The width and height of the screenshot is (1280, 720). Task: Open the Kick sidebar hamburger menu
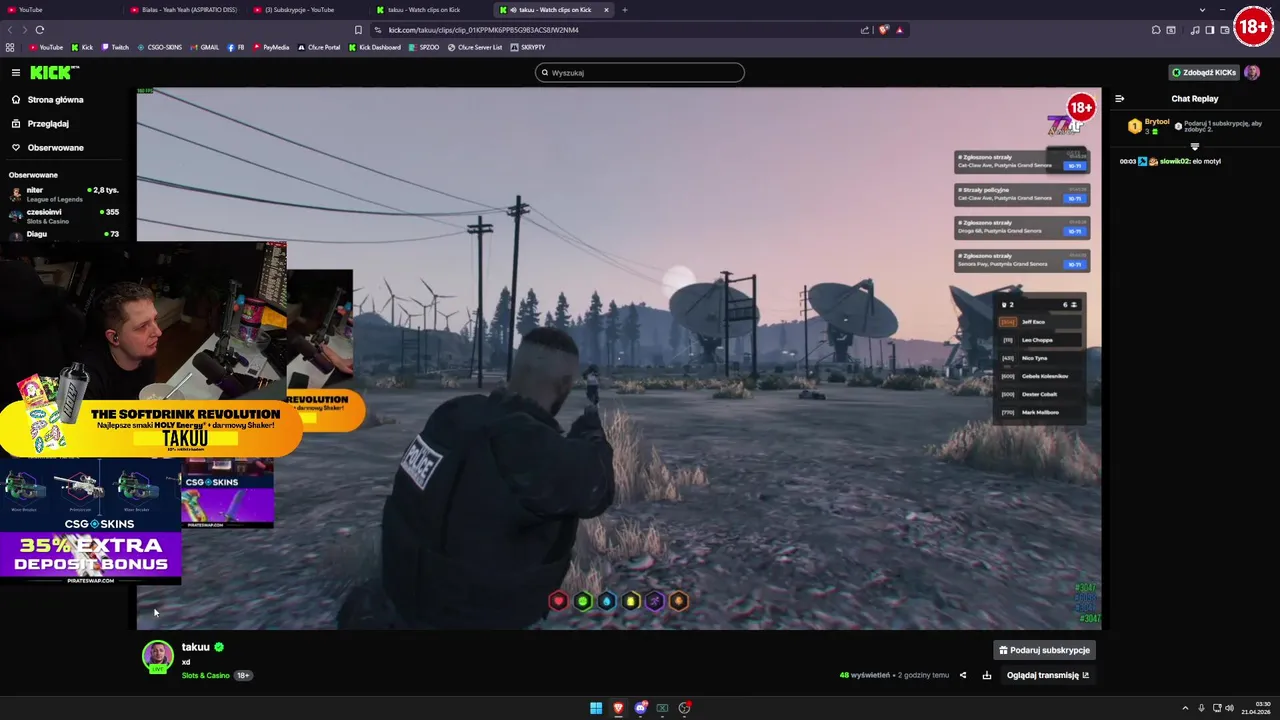click(16, 72)
